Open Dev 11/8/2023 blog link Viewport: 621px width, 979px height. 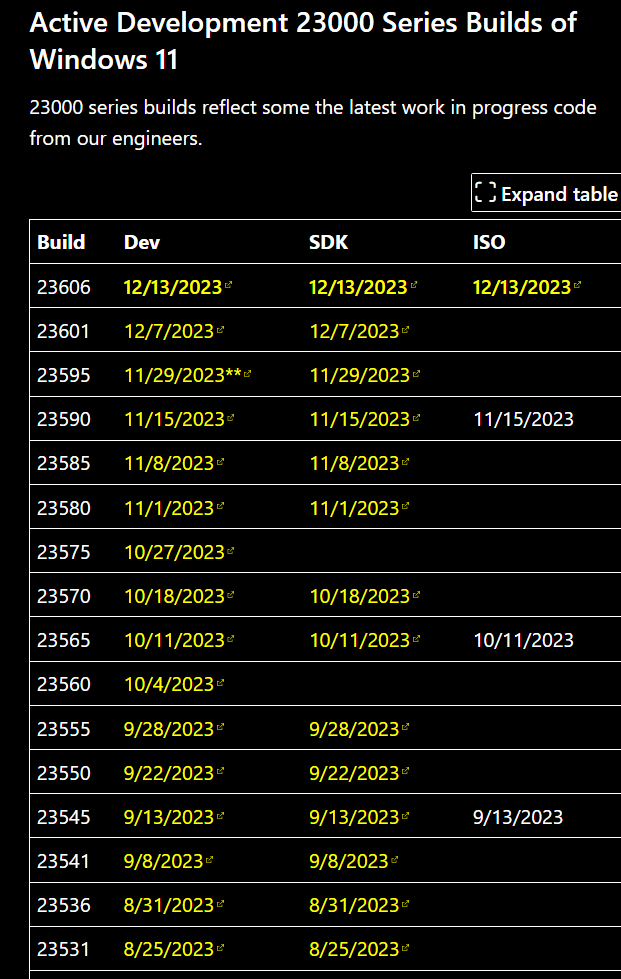[x=169, y=463]
